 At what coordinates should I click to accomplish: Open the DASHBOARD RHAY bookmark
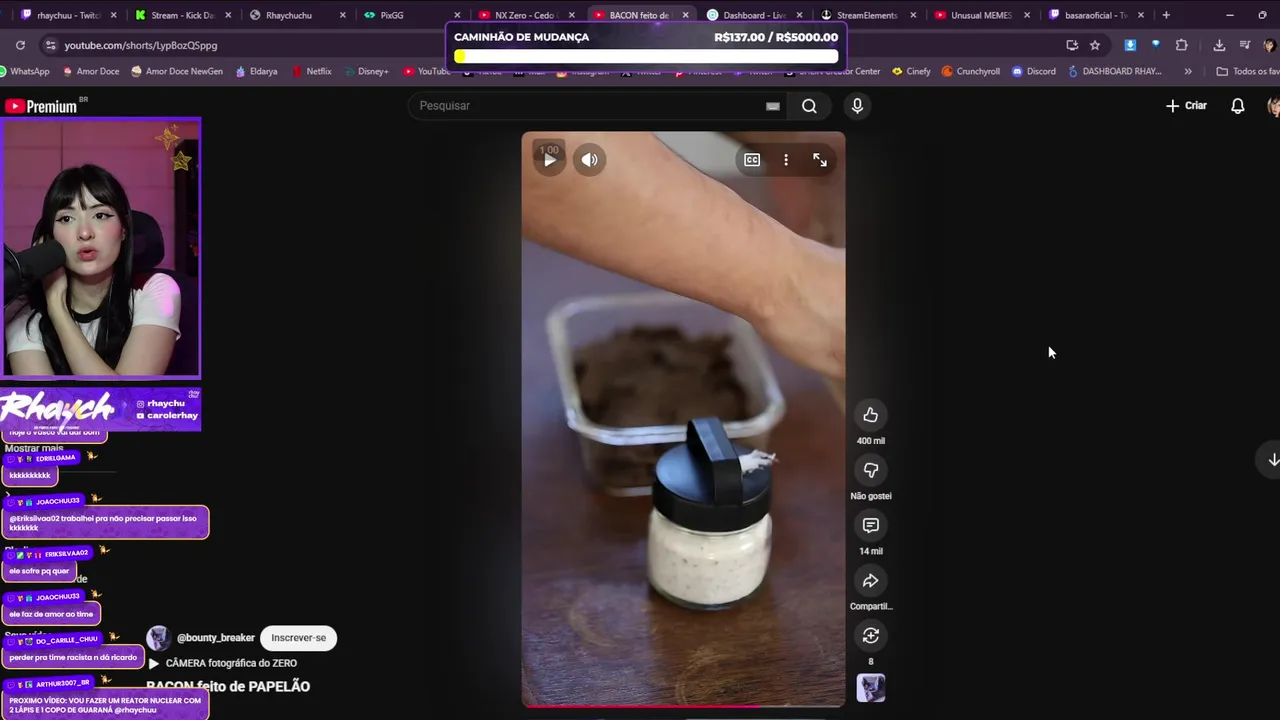(x=1114, y=71)
